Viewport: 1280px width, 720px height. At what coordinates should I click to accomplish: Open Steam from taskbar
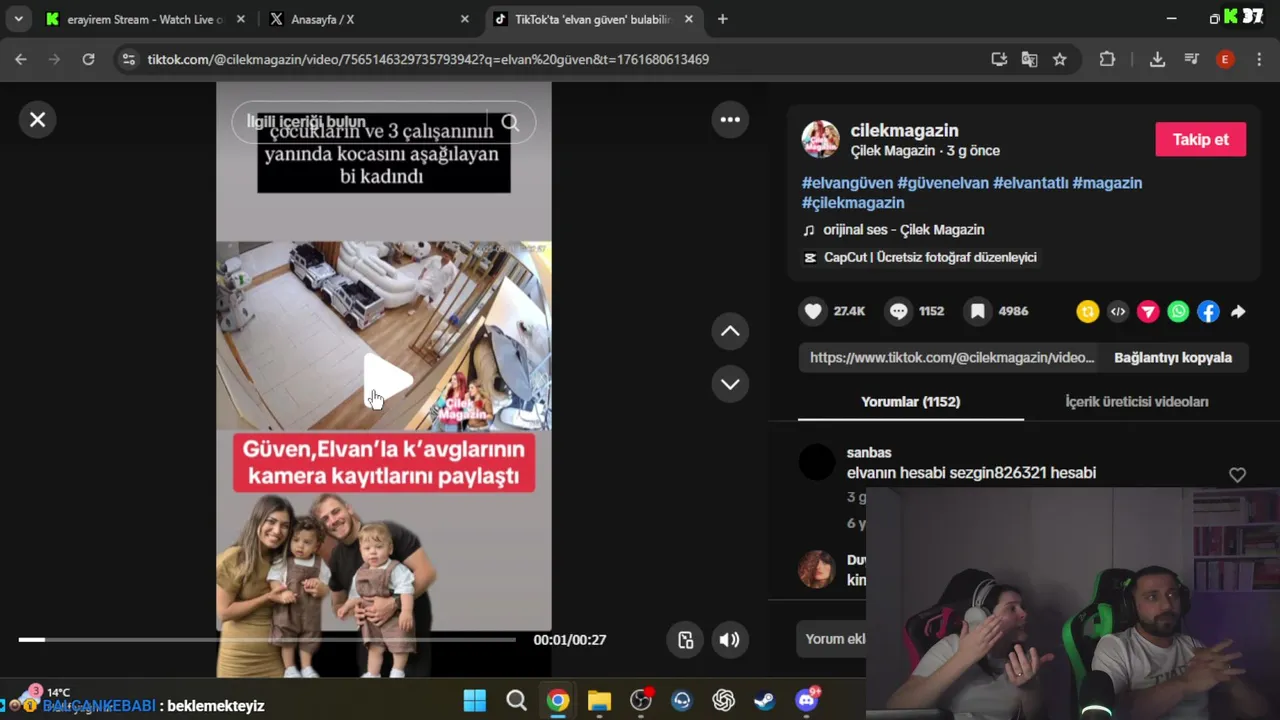765,700
